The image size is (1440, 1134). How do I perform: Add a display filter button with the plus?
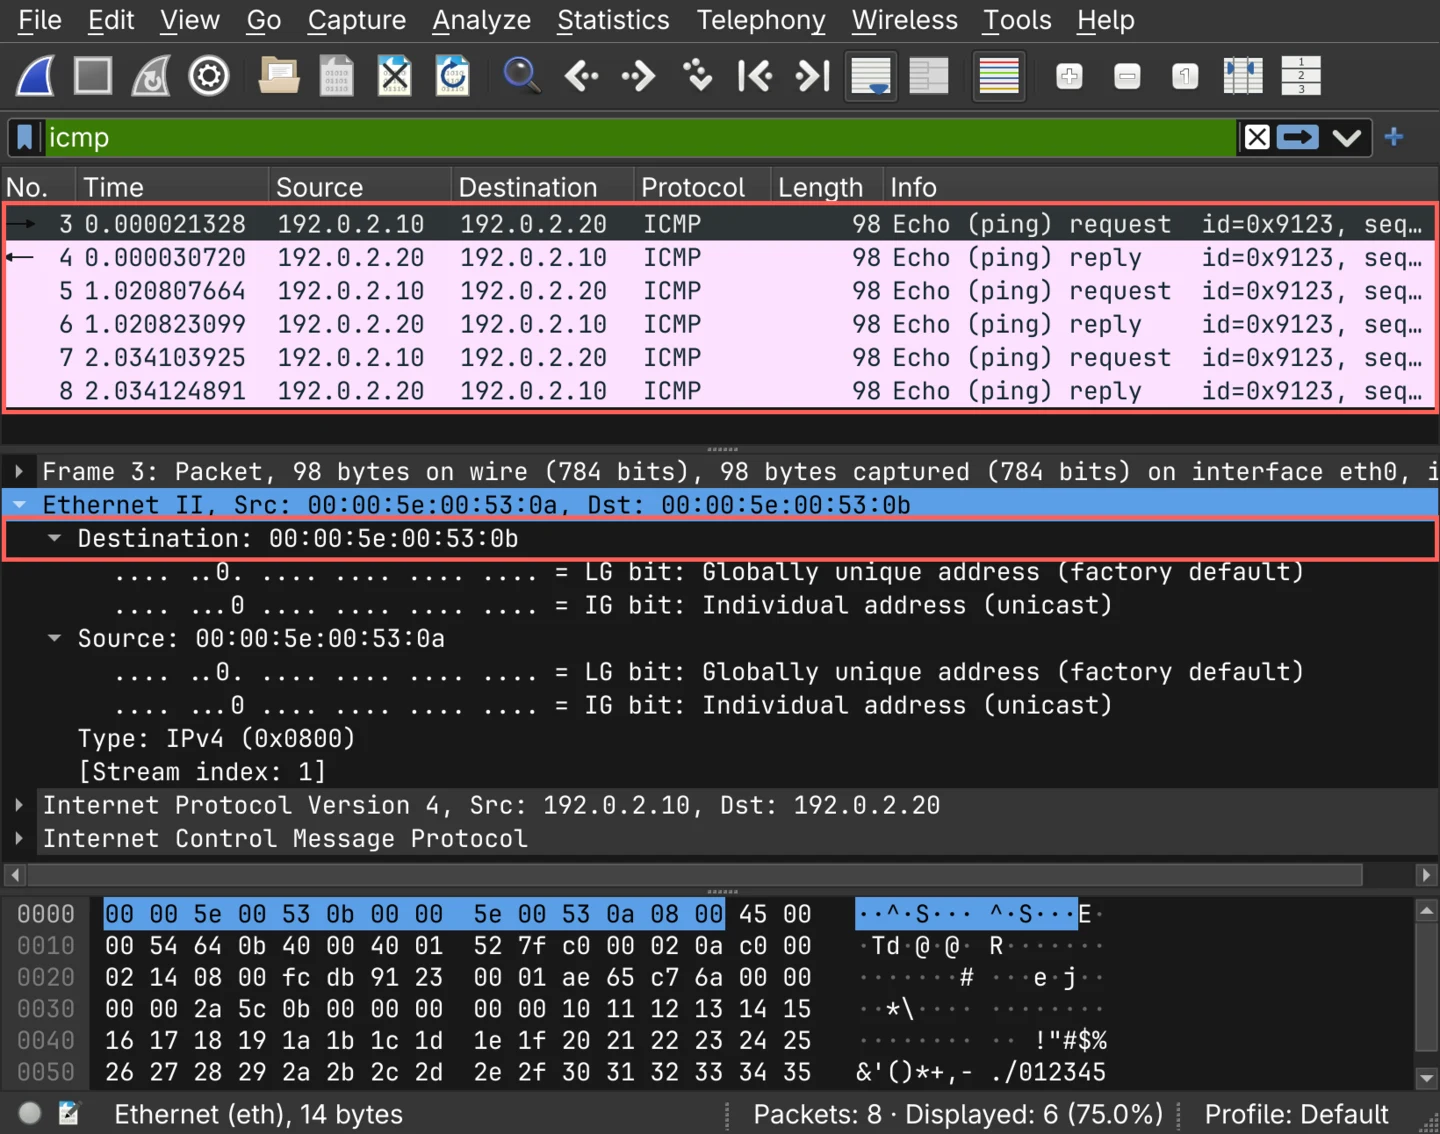1394,137
